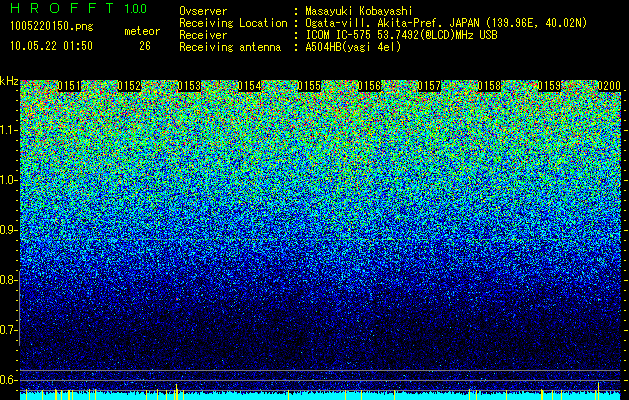Viewport: 629px width, 400px height.
Task: Click the 0157 time marker
Action: click(x=429, y=86)
